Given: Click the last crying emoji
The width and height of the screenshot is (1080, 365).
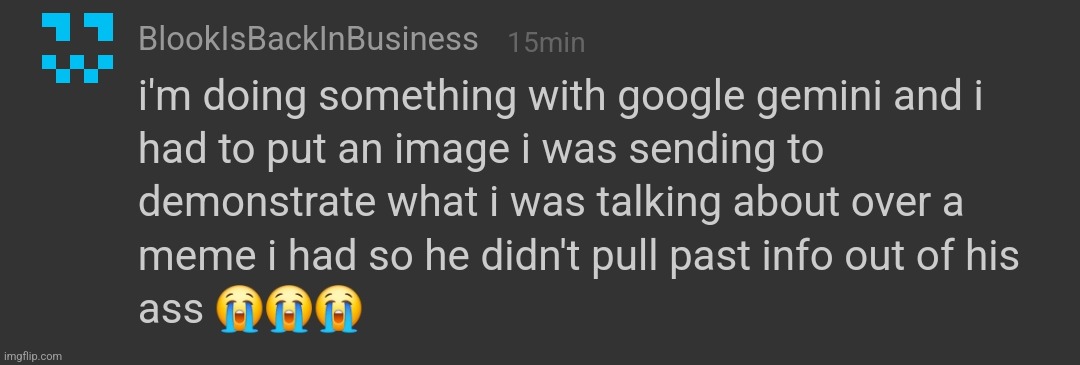Looking at the screenshot, I should click(338, 309).
